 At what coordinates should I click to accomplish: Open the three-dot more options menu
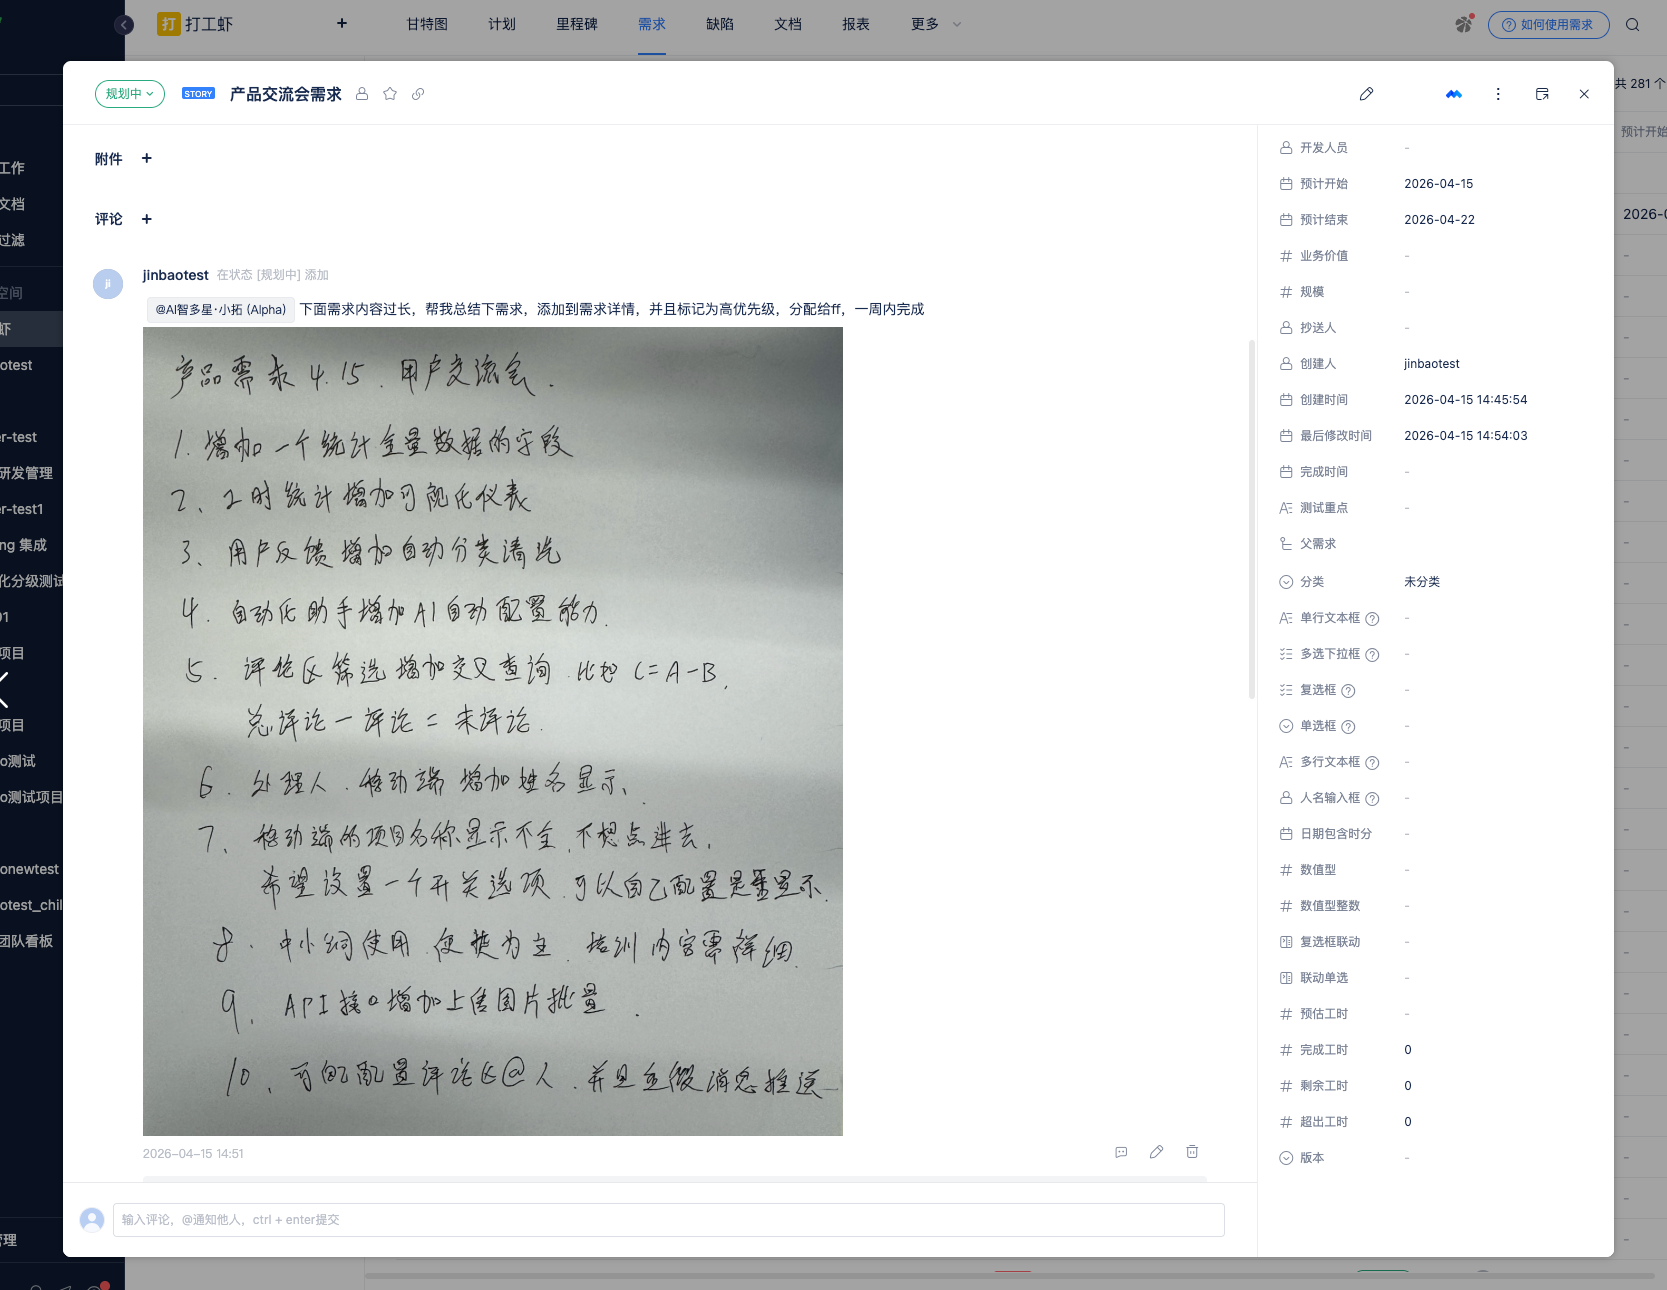pos(1498,94)
